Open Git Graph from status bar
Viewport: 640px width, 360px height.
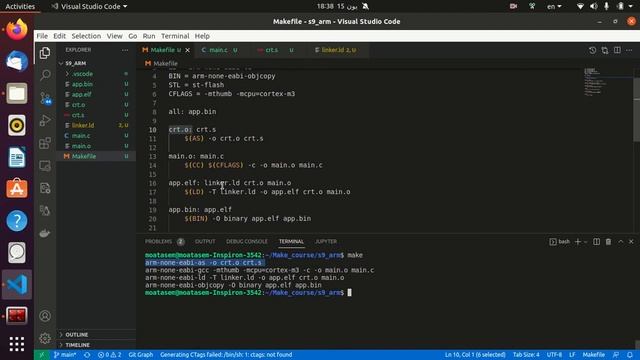(140, 355)
